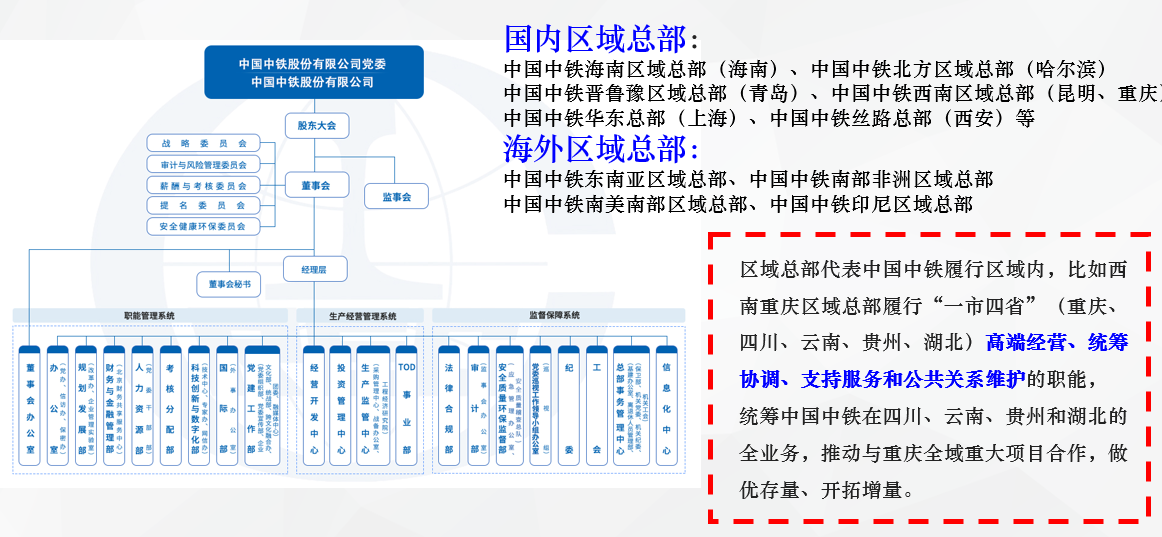Select the 战略委员会 box

pyautogui.click(x=204, y=143)
